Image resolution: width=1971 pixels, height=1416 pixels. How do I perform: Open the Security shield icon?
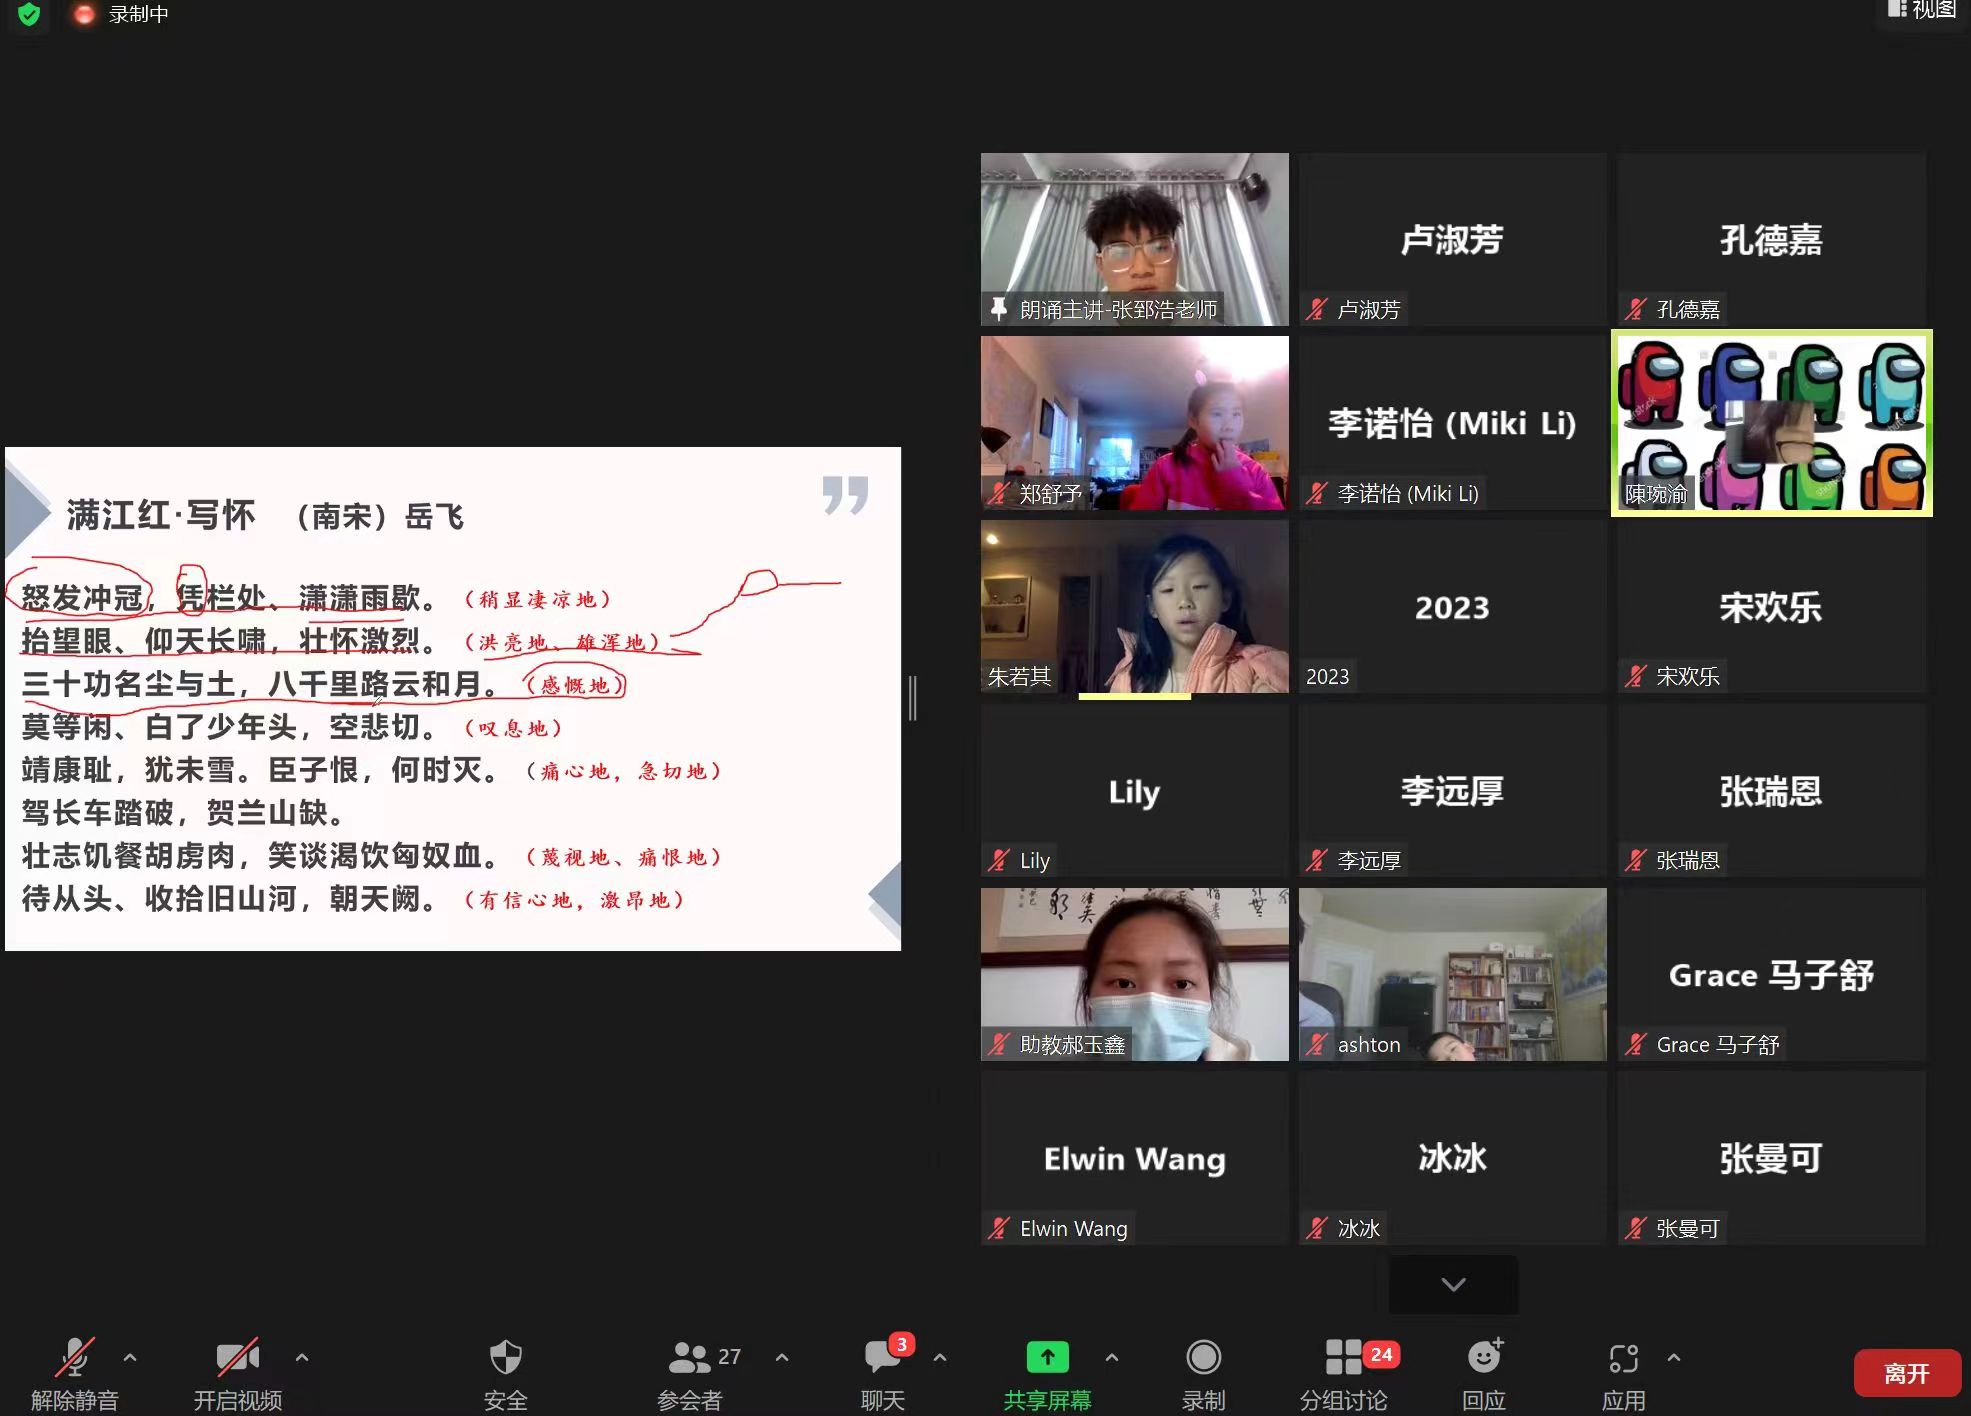(505, 1358)
